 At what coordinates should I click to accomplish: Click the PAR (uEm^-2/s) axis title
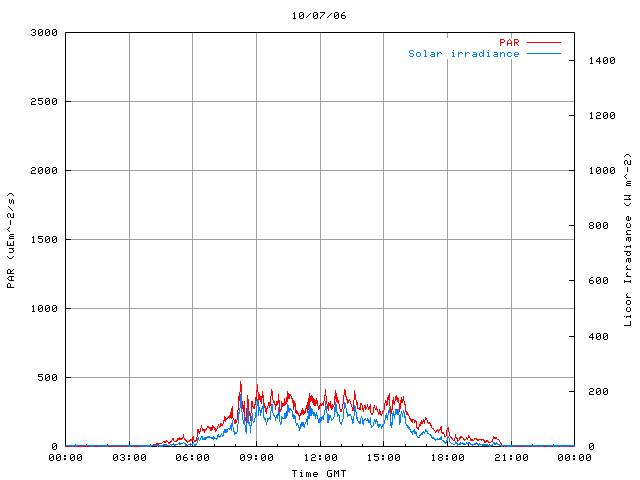(11, 240)
